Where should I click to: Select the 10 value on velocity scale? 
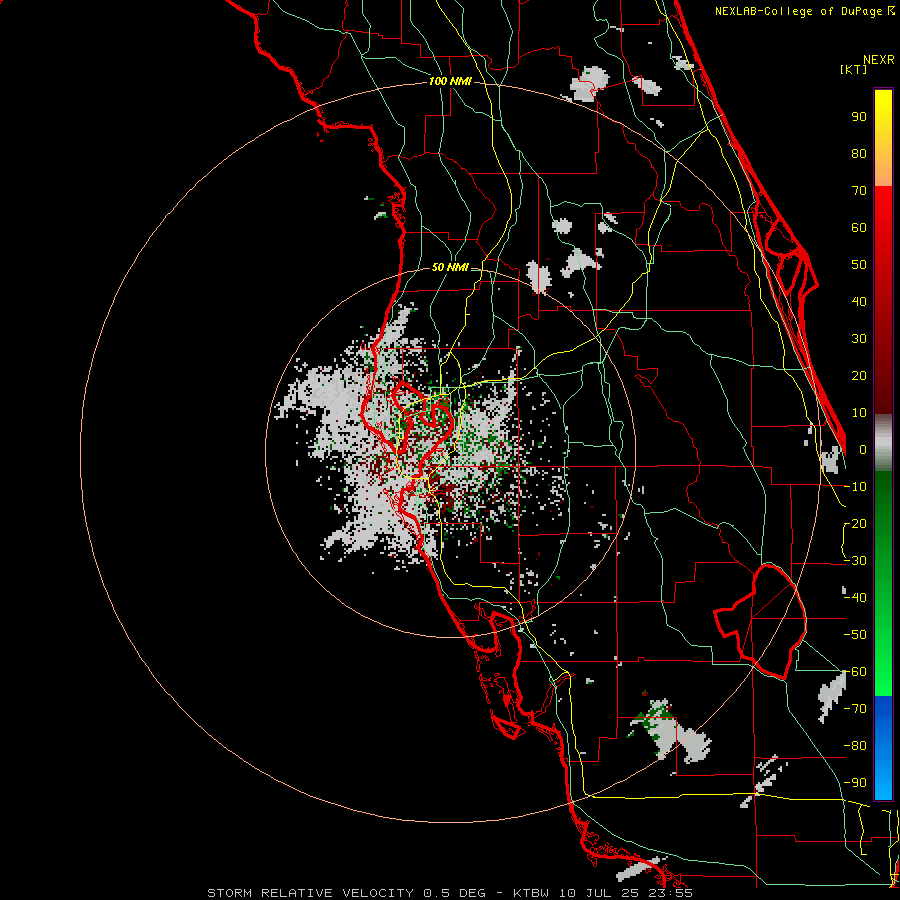859,413
